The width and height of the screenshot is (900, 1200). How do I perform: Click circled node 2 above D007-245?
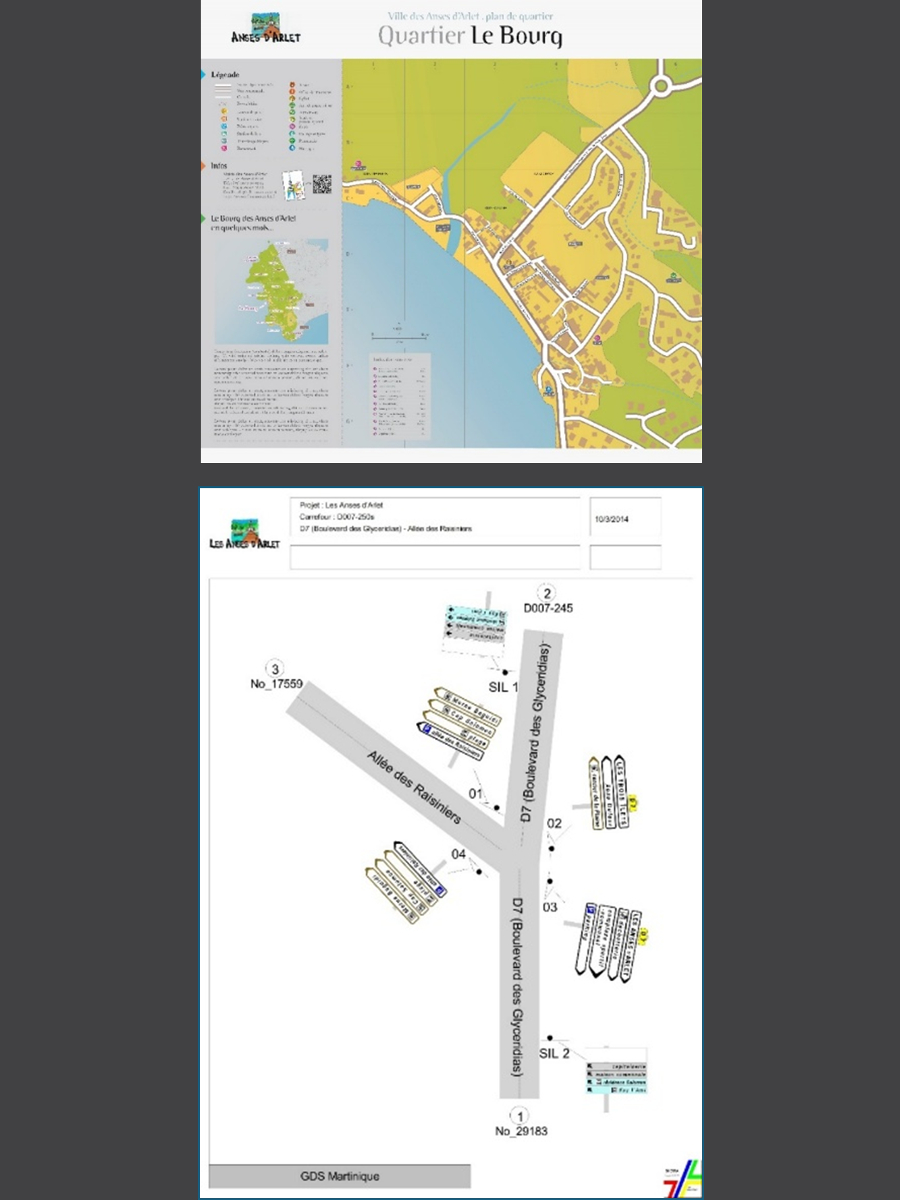(546, 591)
